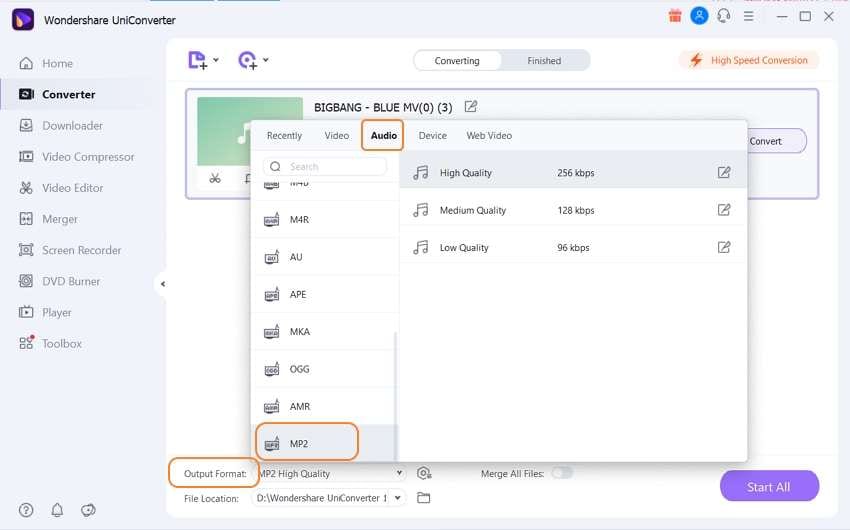Click the audio file thumbnail
Image resolution: width=850 pixels, height=530 pixels.
point(250,132)
